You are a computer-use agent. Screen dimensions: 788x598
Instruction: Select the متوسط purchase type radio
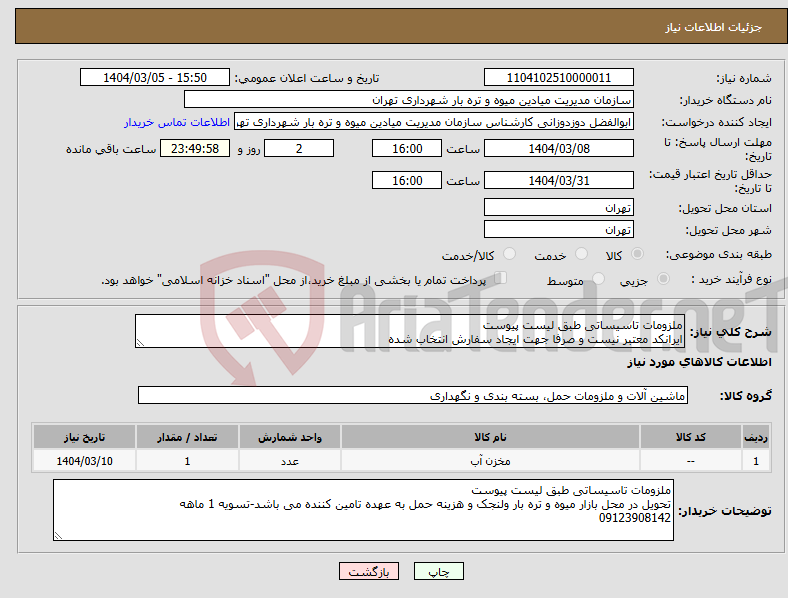click(x=599, y=278)
